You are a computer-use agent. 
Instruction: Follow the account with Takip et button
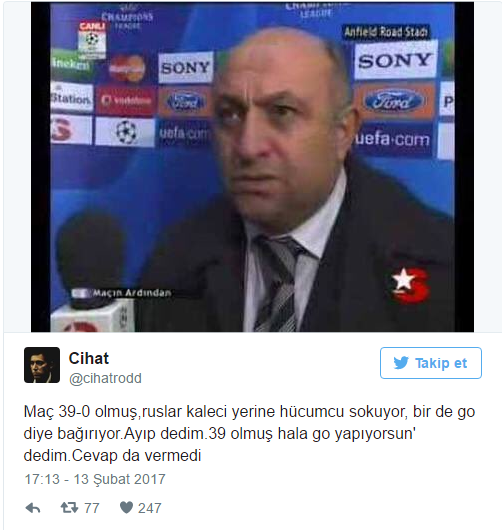[x=431, y=363]
